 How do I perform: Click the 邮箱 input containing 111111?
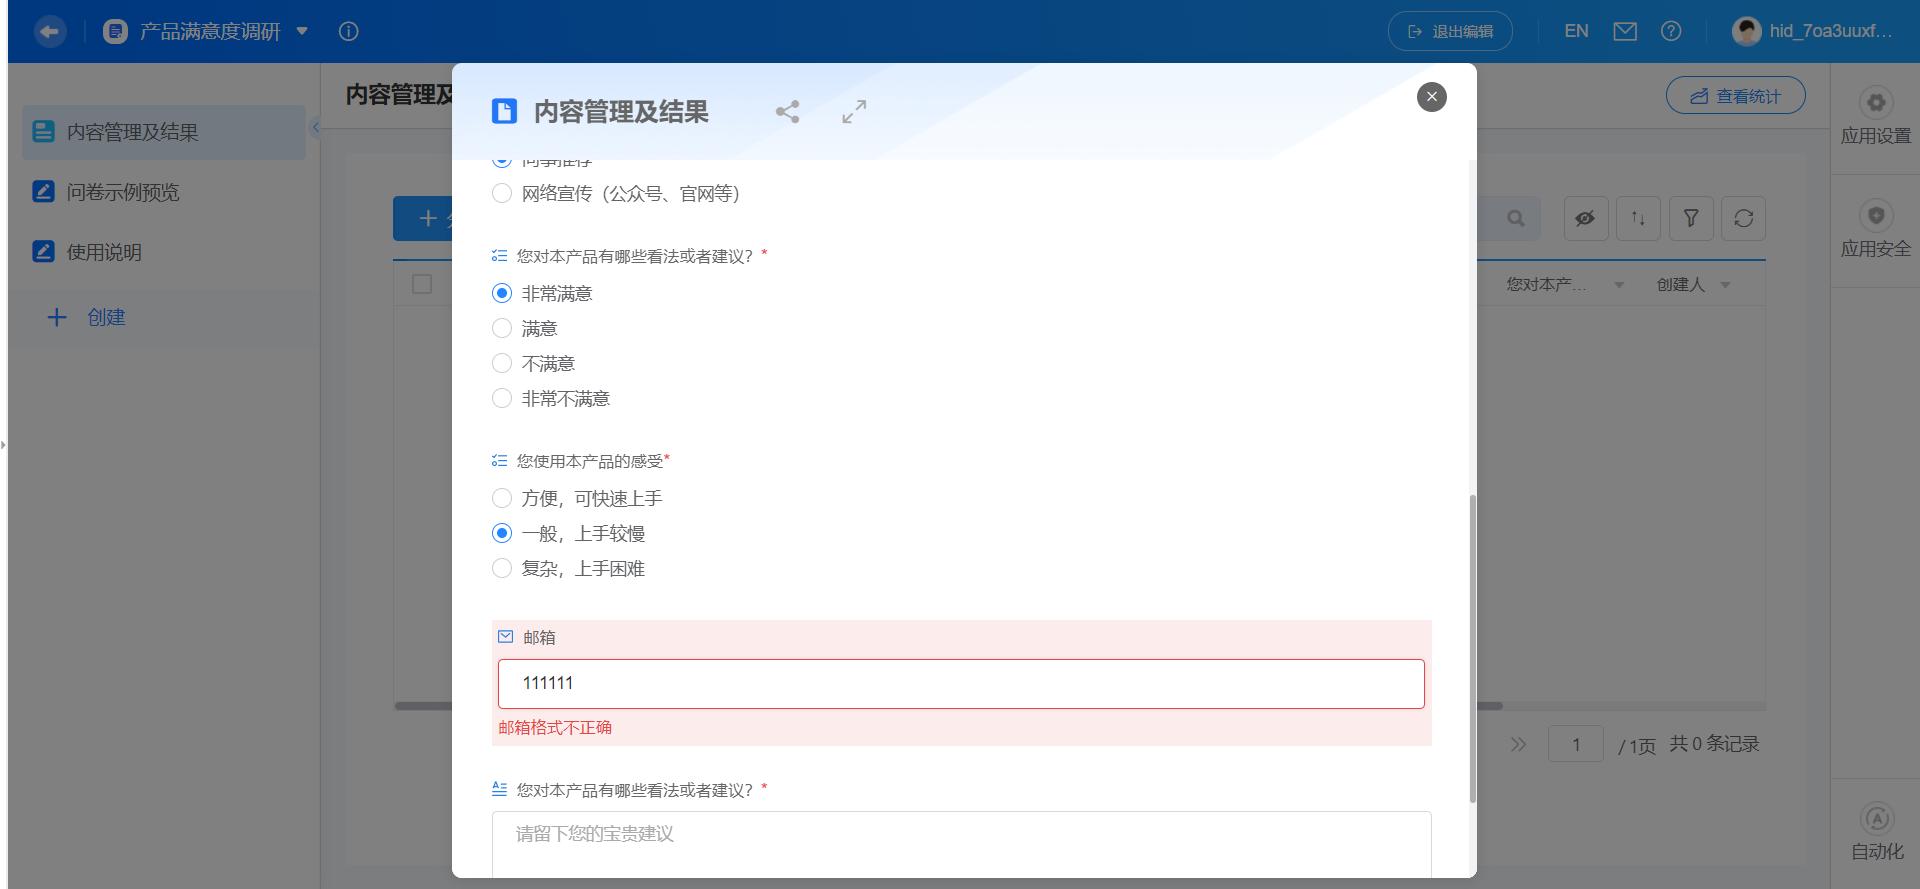pos(961,683)
